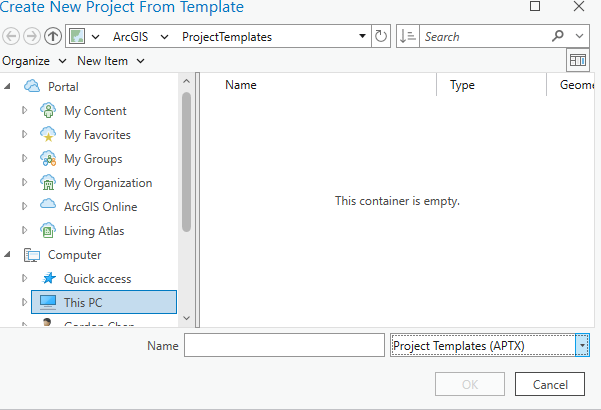601x410 pixels.
Task: Toggle the details panel view icon
Action: click(578, 61)
